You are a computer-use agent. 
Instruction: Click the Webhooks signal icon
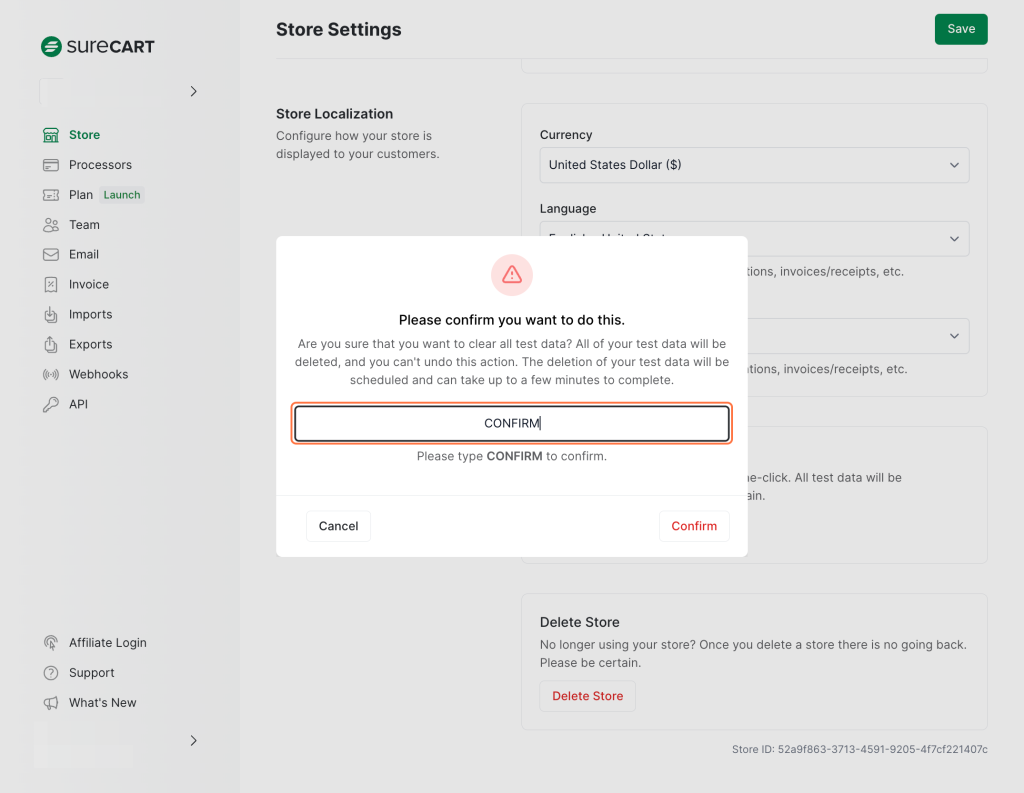(51, 375)
